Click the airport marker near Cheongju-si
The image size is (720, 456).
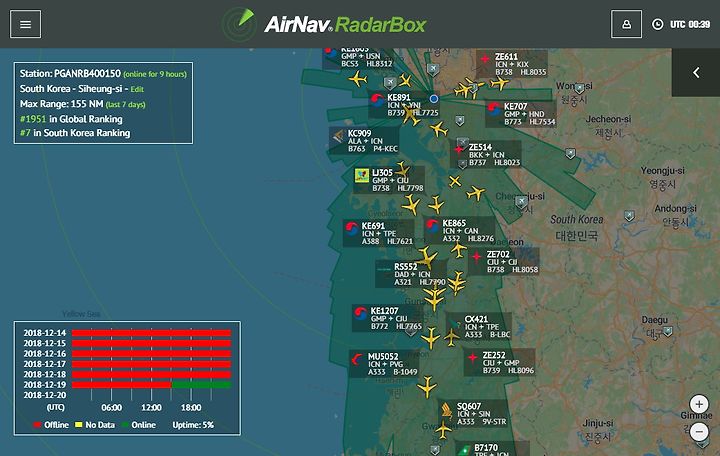(x=521, y=201)
